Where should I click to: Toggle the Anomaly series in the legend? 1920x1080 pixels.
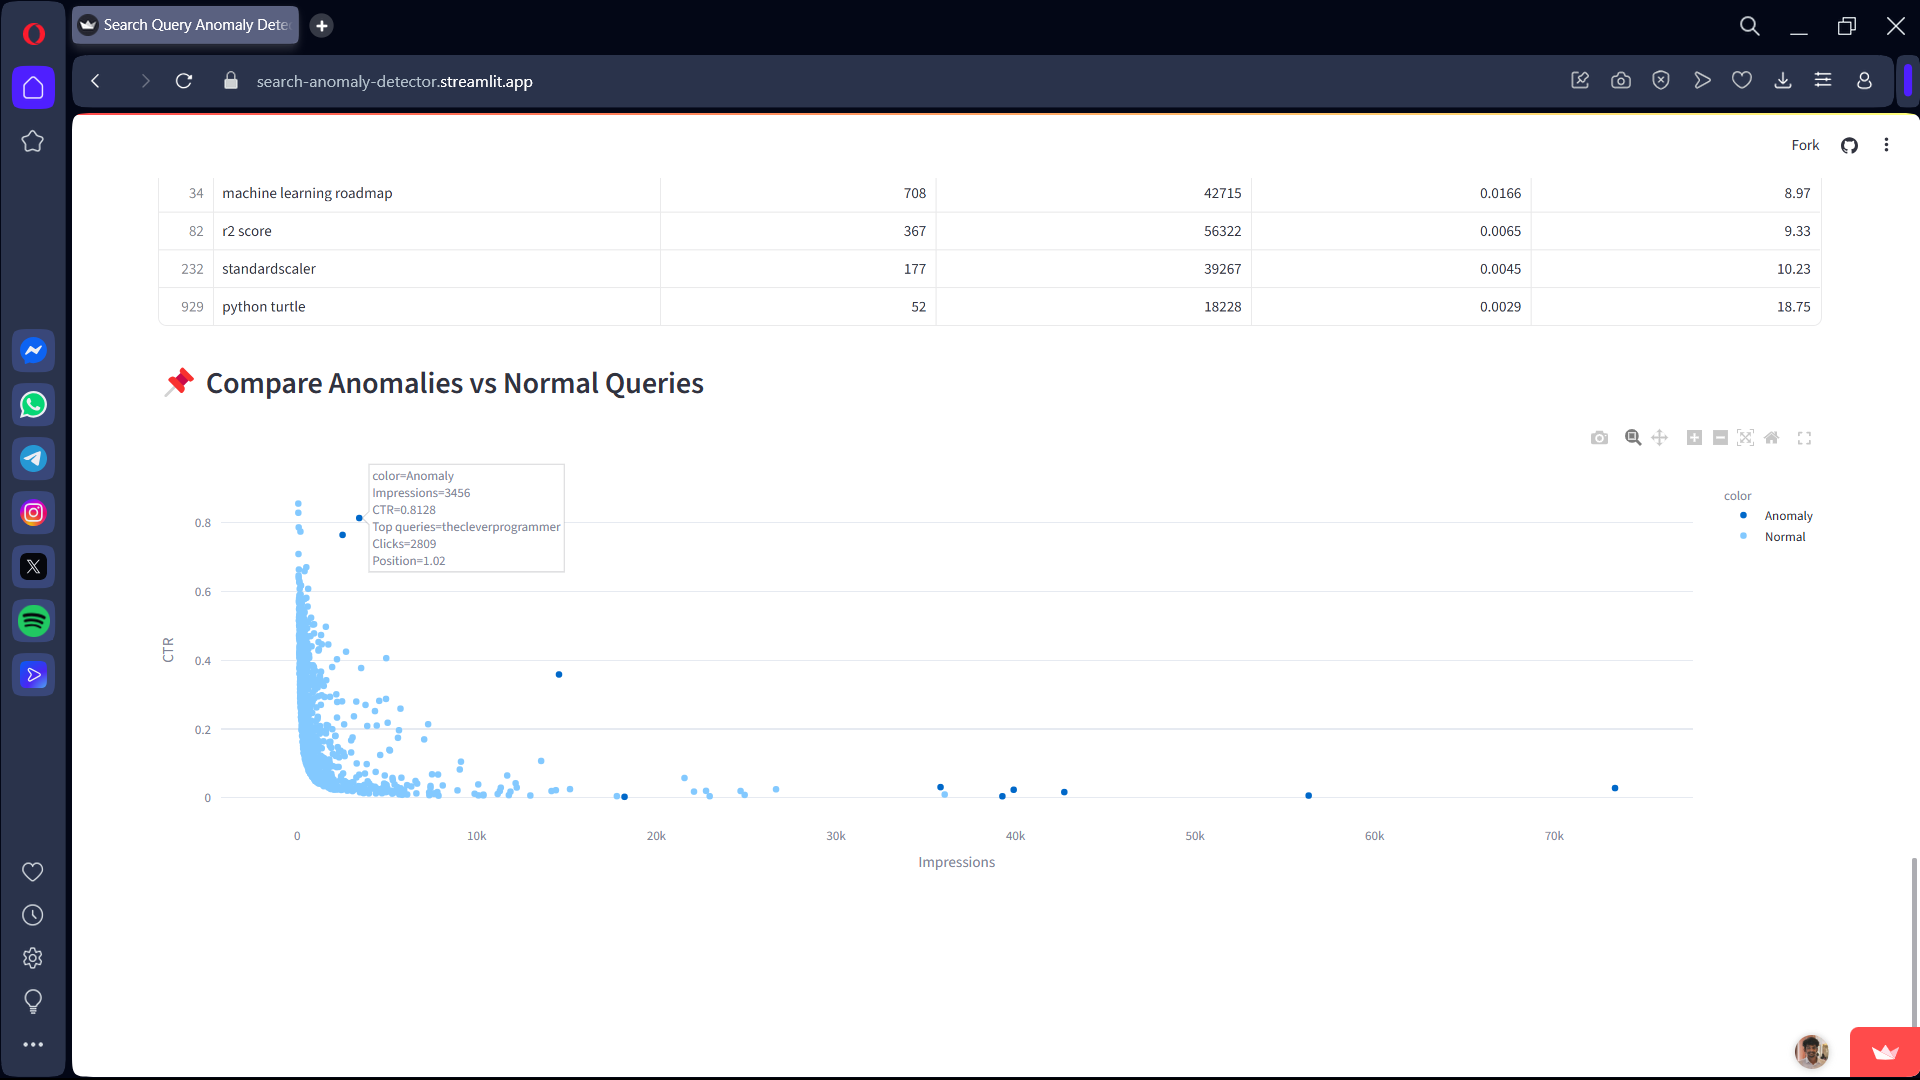coord(1788,516)
